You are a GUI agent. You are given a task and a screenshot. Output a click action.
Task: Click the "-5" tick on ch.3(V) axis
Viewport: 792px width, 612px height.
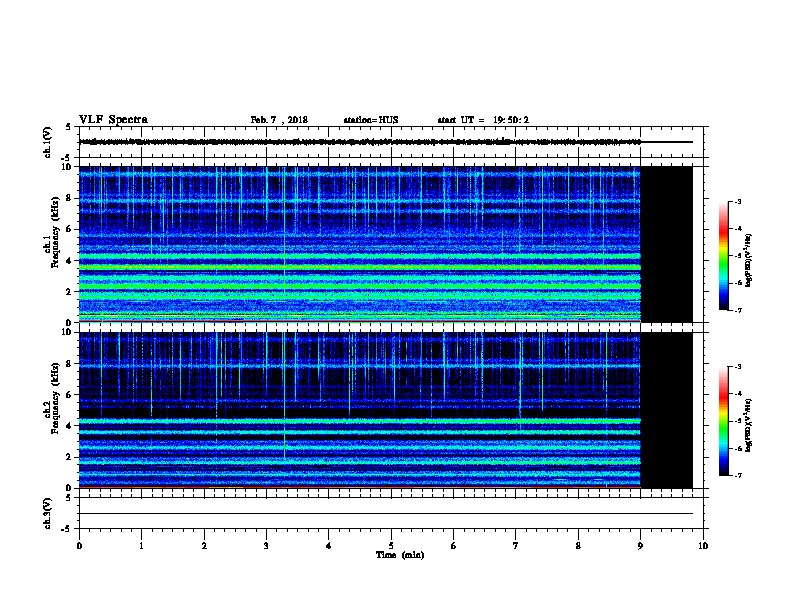click(x=67, y=529)
